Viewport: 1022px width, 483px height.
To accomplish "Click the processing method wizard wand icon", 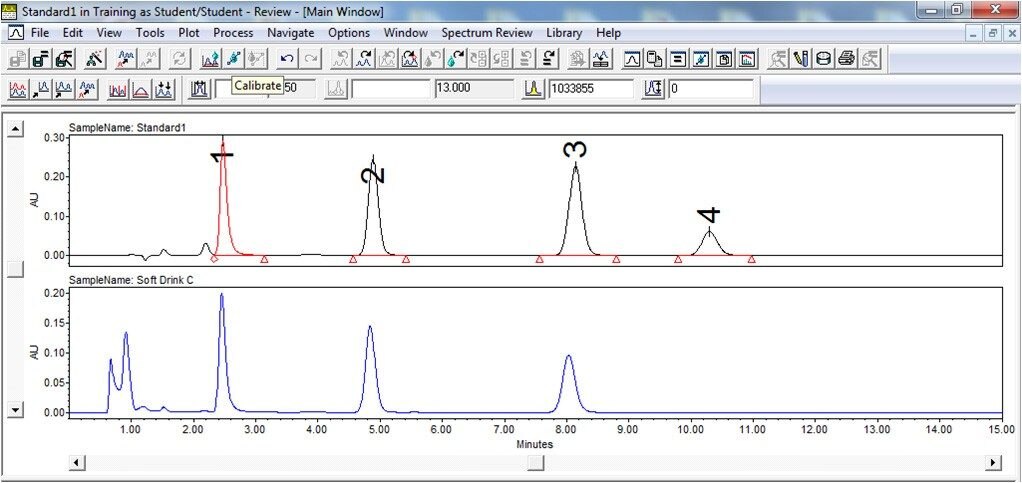I will pyautogui.click(x=95, y=59).
